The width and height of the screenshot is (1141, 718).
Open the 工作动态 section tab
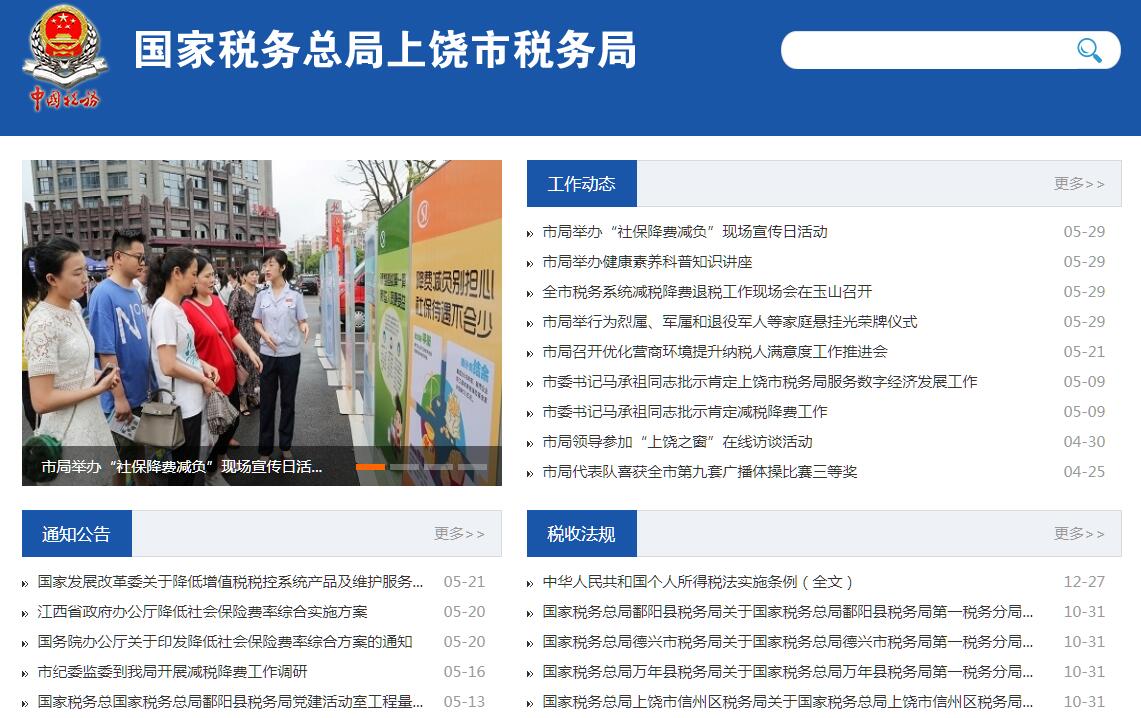(x=581, y=184)
